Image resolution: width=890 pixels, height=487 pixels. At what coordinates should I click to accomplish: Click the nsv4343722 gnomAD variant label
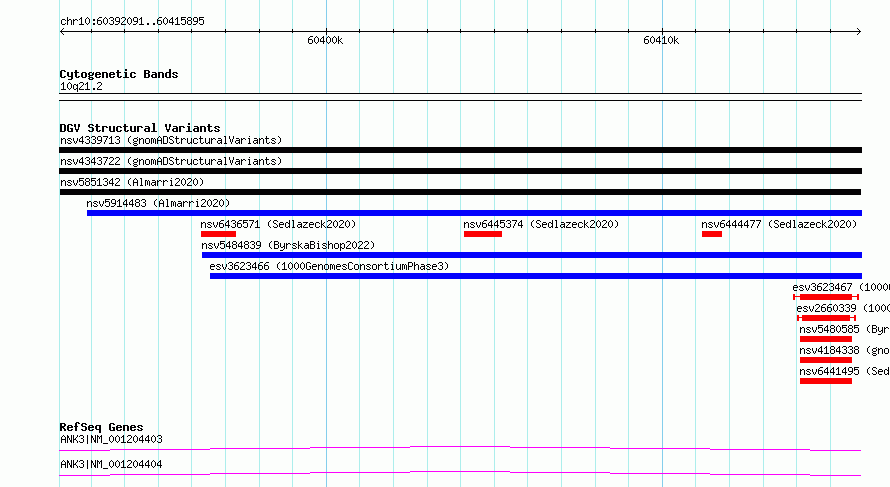(171, 161)
